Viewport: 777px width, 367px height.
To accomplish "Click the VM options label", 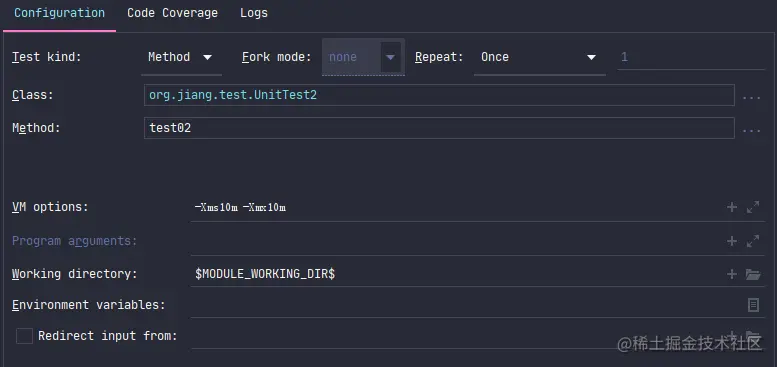I will pos(50,207).
